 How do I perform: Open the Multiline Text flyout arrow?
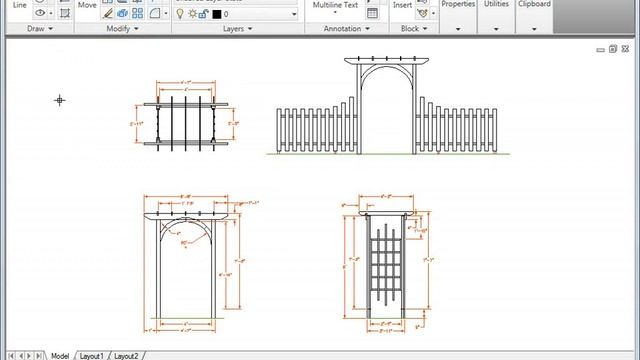335,13
